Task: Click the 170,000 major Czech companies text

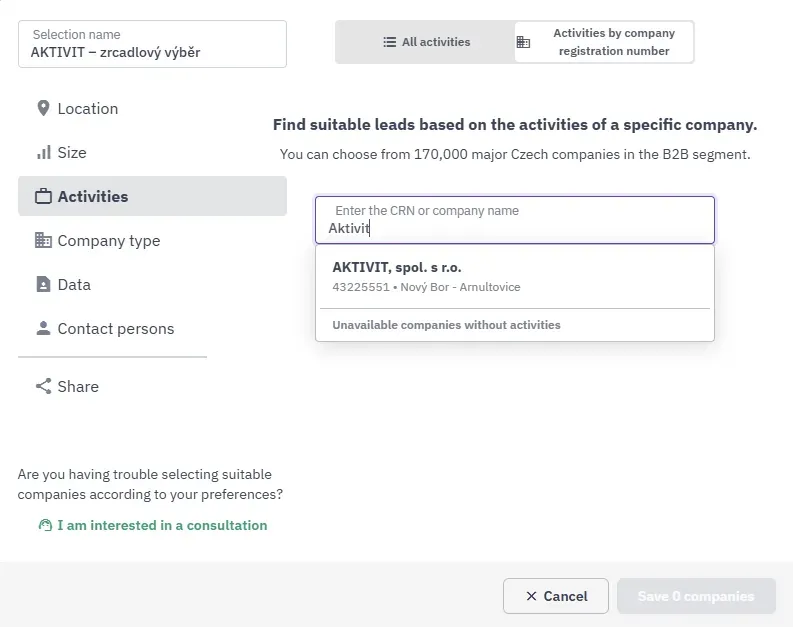Action: coord(515,154)
